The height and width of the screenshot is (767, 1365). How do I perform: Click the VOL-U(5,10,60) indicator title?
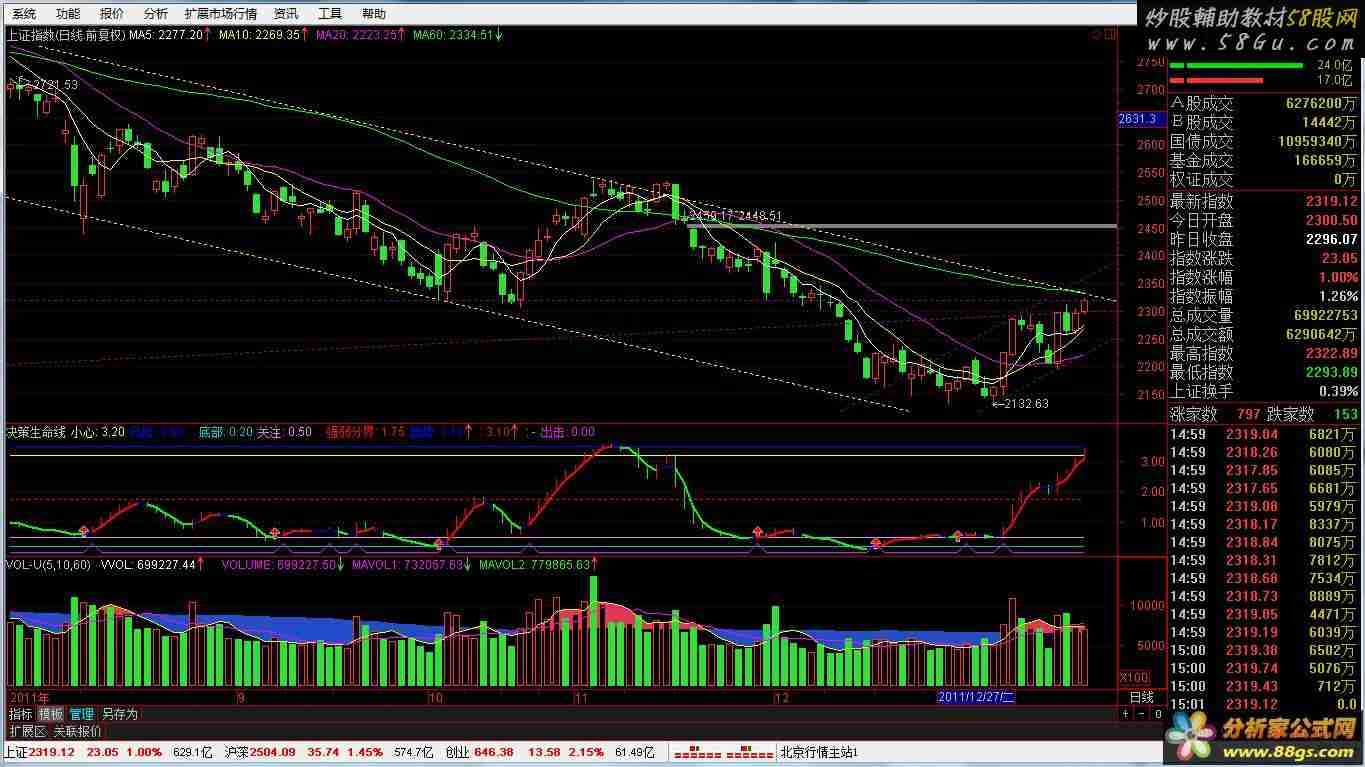tap(49, 565)
